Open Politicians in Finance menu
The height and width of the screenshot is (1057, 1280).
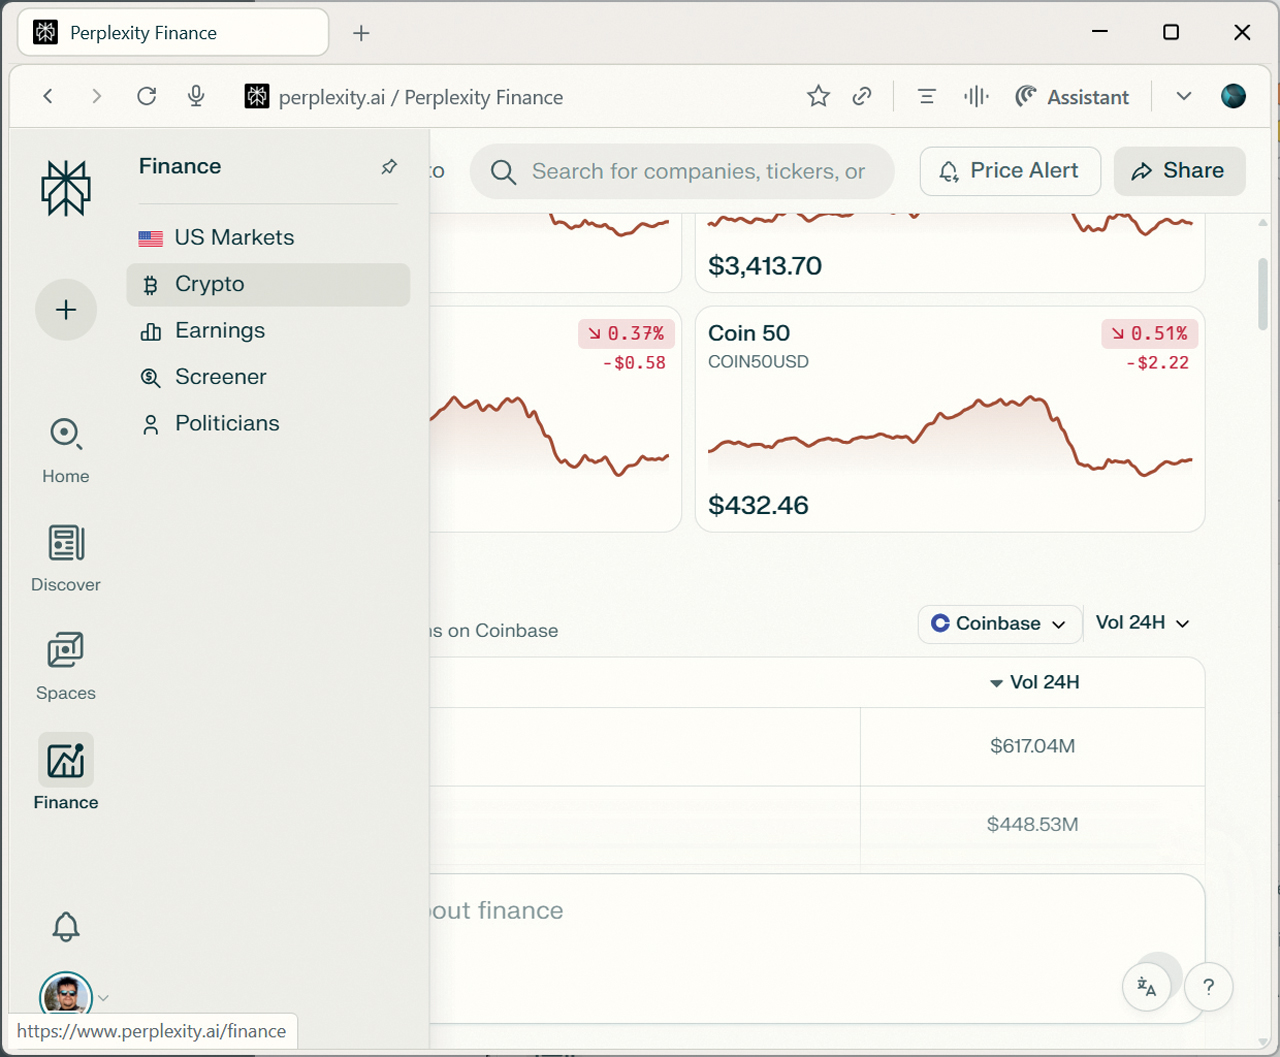[227, 424]
